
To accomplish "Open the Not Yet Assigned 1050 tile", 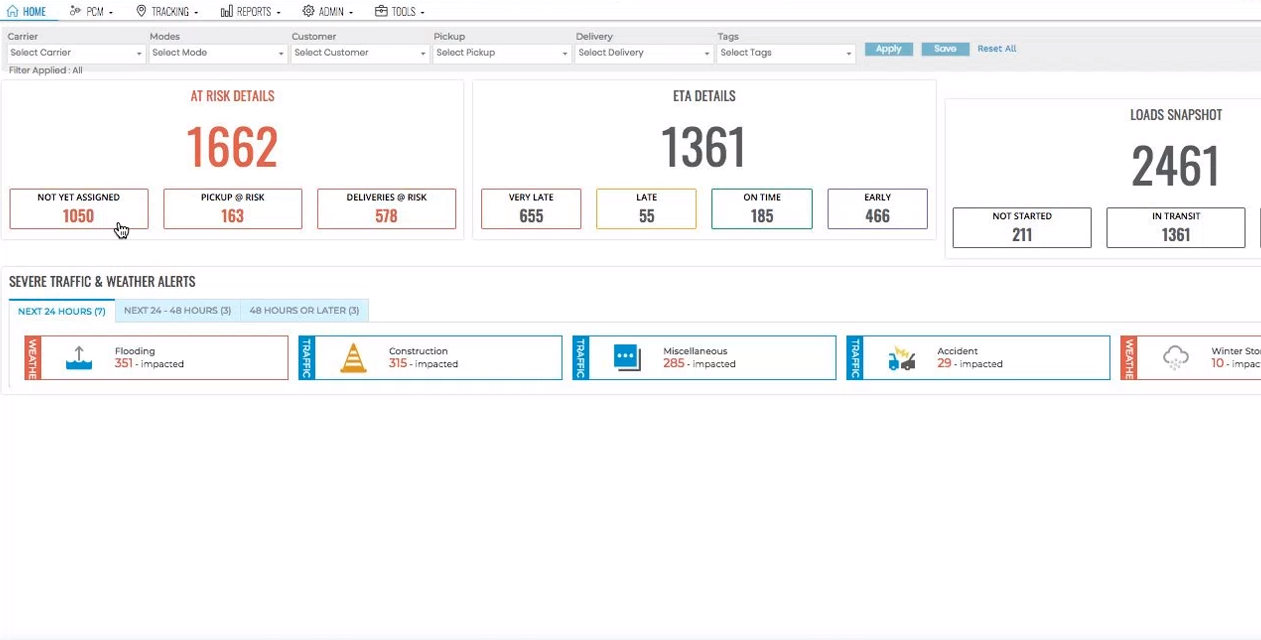I will (79, 209).
